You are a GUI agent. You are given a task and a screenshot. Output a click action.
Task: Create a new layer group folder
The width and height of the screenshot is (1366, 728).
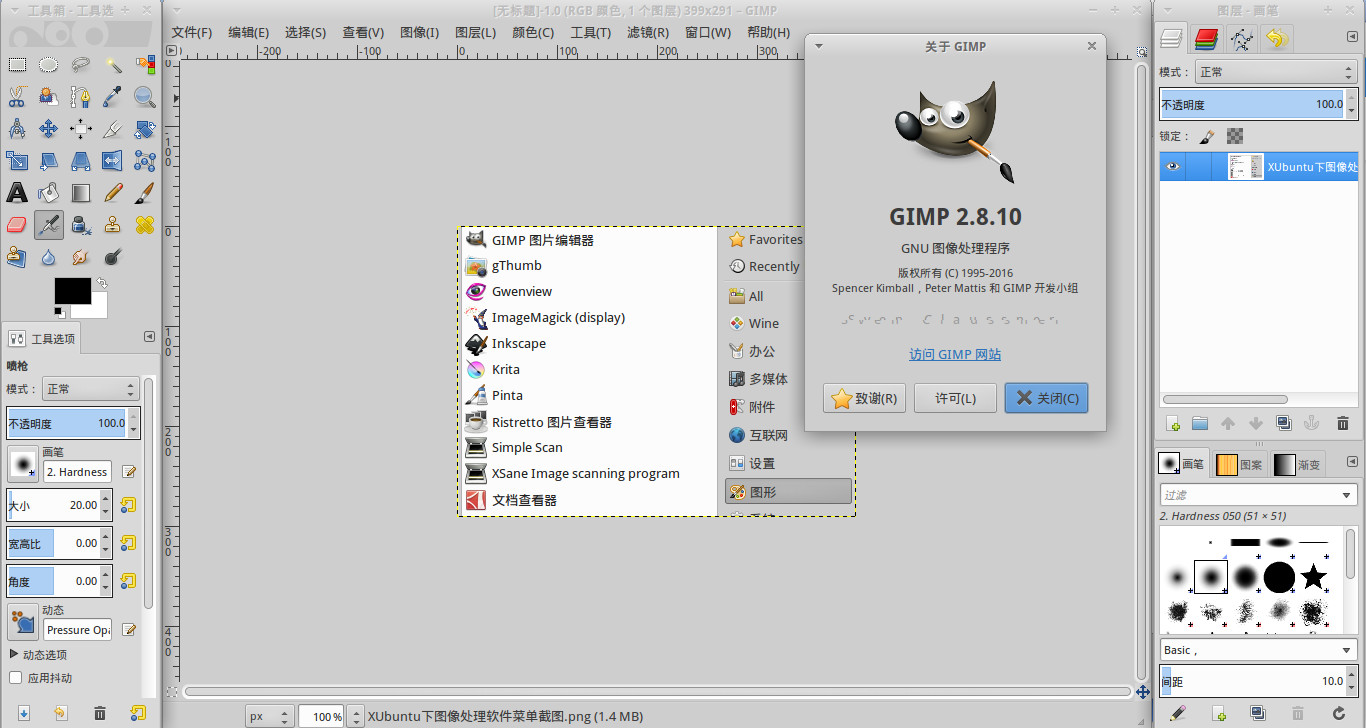point(1200,424)
